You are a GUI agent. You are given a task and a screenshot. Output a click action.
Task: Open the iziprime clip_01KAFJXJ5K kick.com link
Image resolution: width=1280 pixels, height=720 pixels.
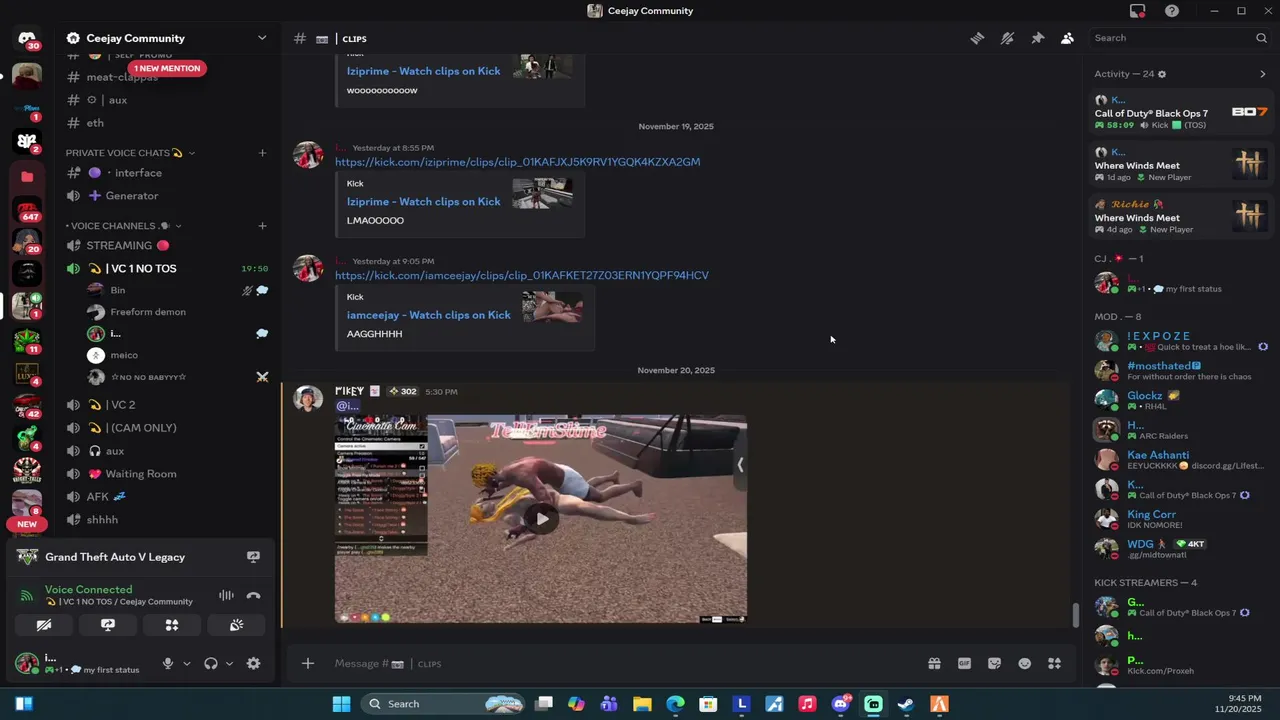click(517, 162)
